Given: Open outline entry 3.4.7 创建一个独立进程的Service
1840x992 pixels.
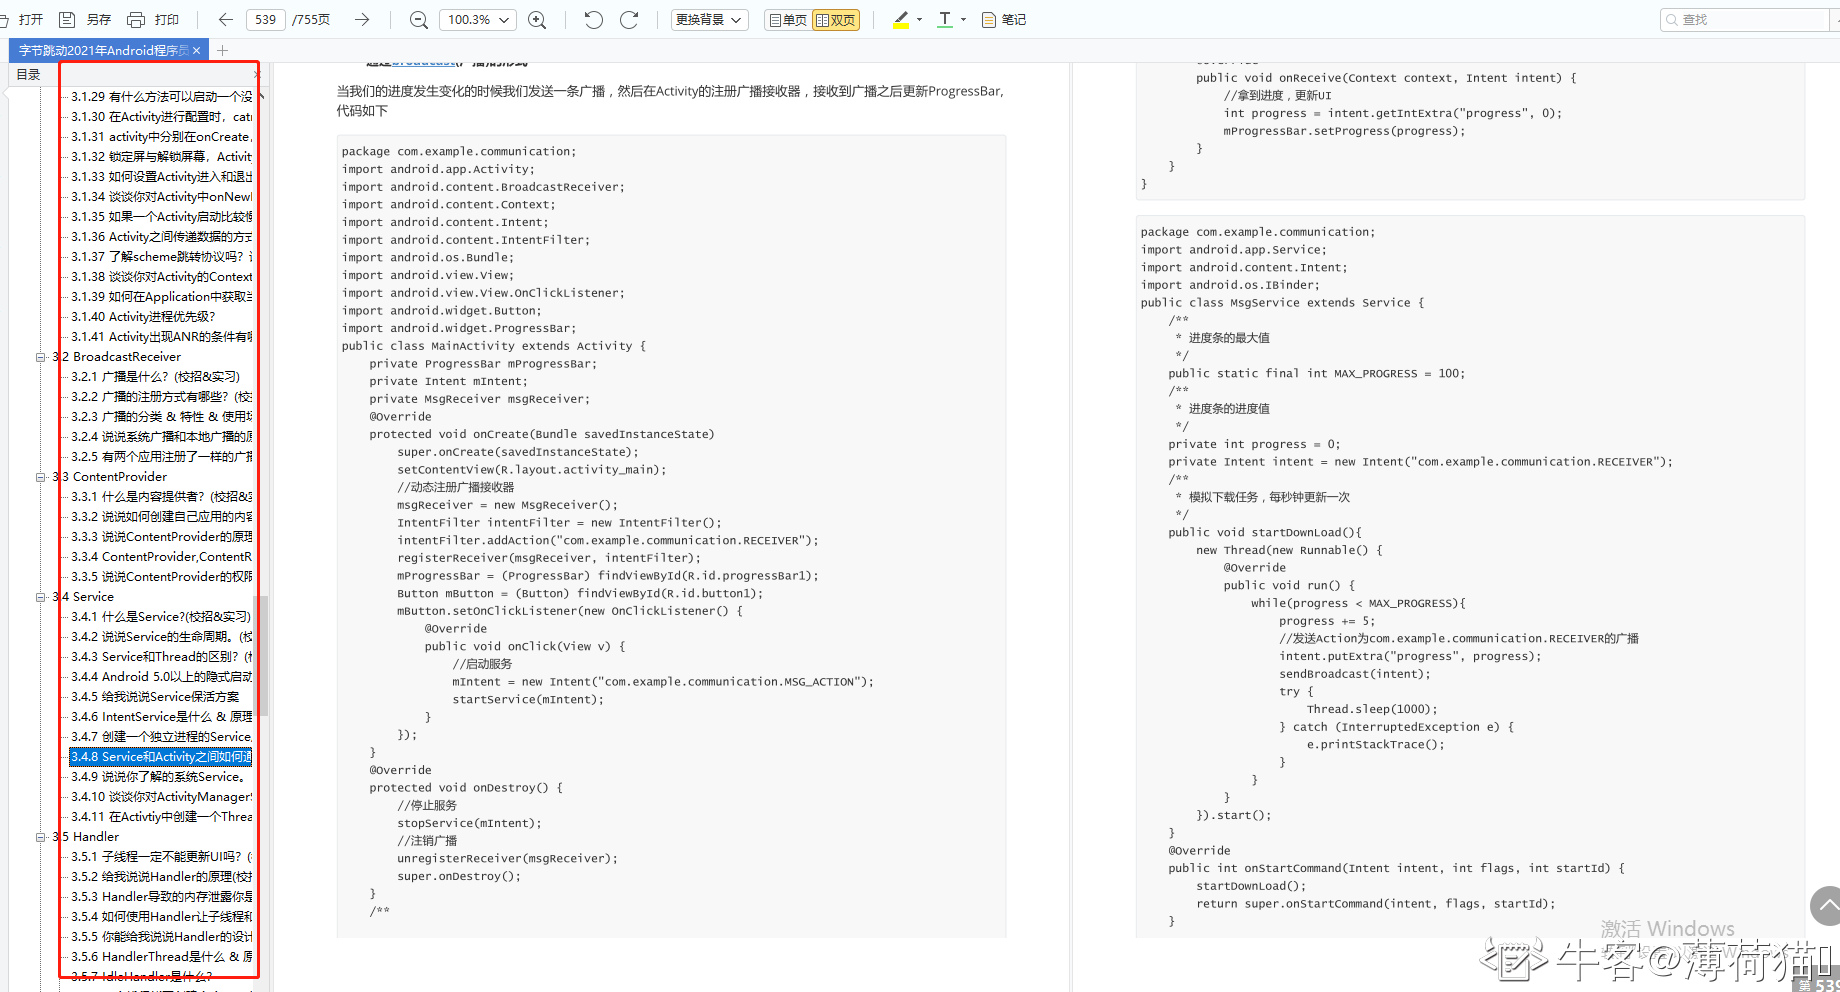Looking at the screenshot, I should [161, 737].
